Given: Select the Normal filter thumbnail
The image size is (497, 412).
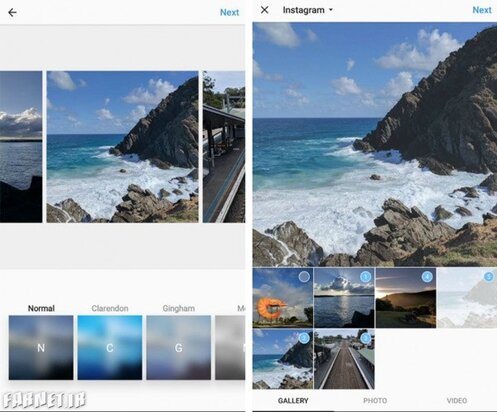Looking at the screenshot, I should click(x=41, y=347).
